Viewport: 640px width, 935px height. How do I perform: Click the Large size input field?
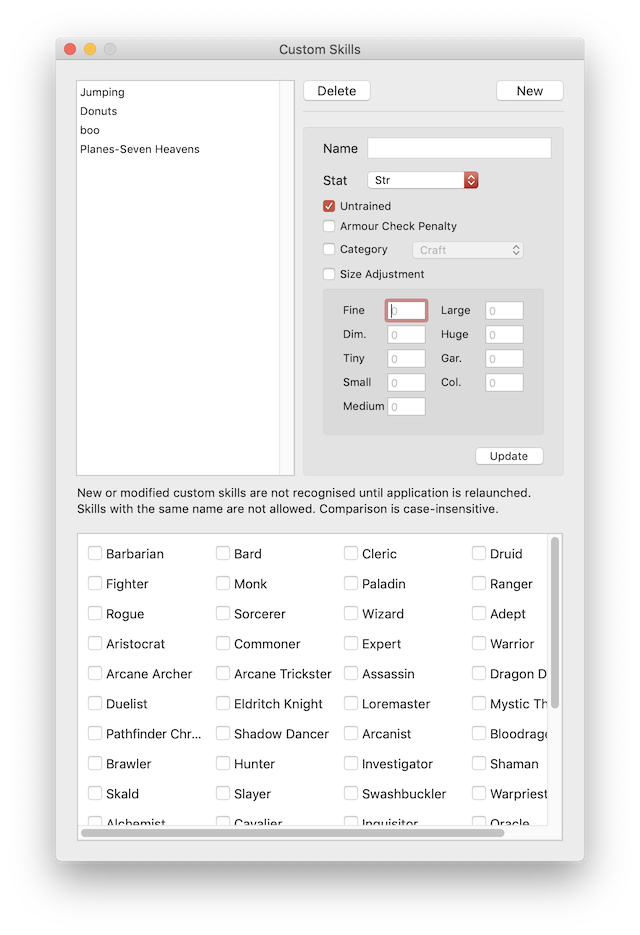click(504, 310)
